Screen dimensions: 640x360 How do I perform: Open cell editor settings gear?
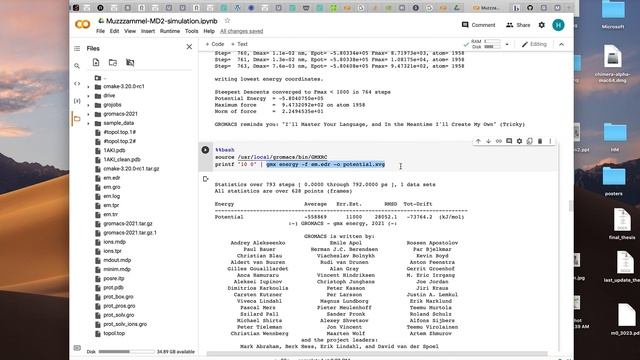[519, 141]
